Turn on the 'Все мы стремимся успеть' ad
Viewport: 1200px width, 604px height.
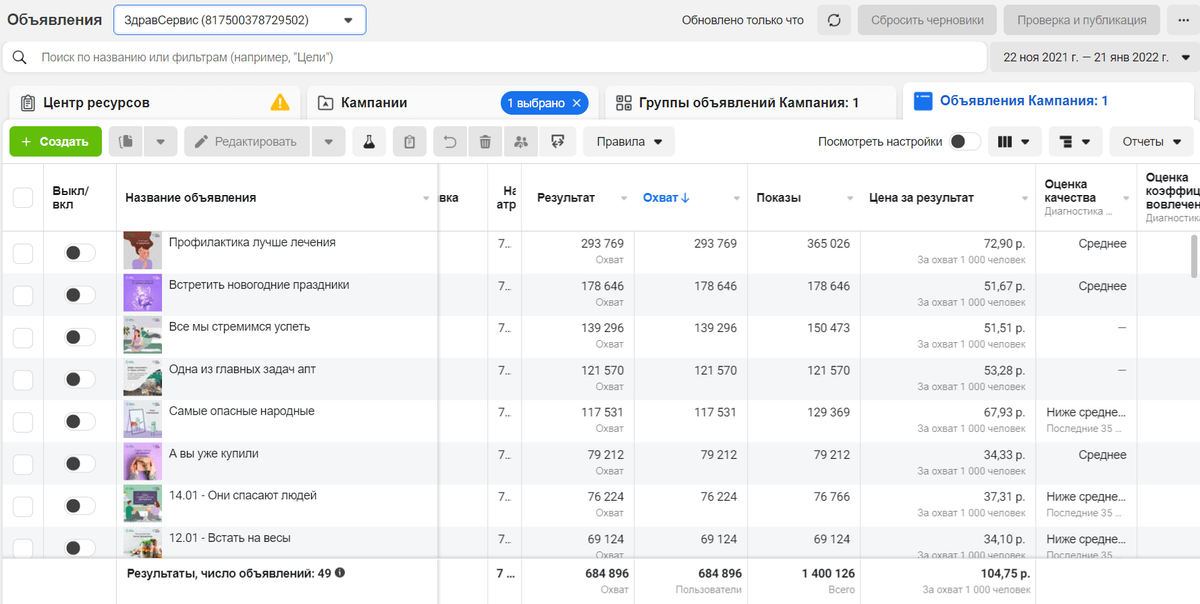[80, 337]
